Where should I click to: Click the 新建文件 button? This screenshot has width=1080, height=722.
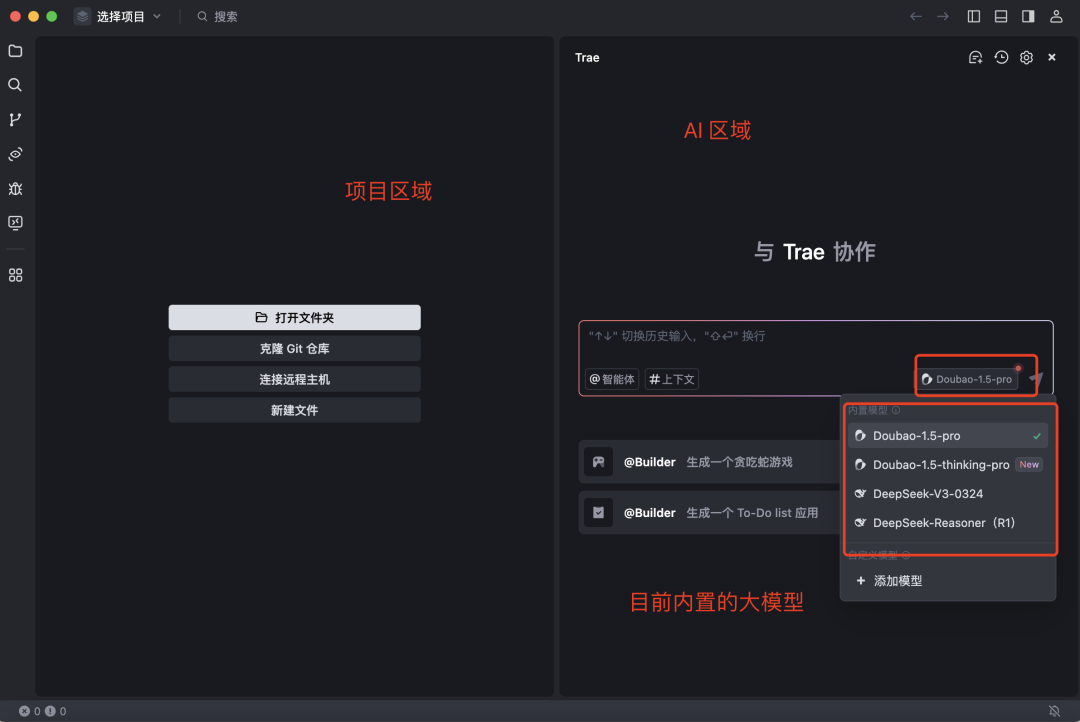(x=294, y=411)
